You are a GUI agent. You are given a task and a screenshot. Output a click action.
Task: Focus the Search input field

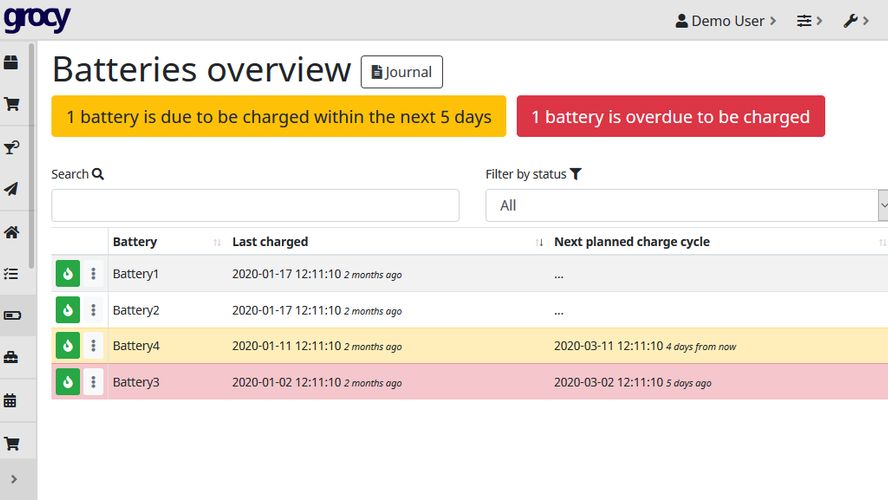(x=255, y=205)
